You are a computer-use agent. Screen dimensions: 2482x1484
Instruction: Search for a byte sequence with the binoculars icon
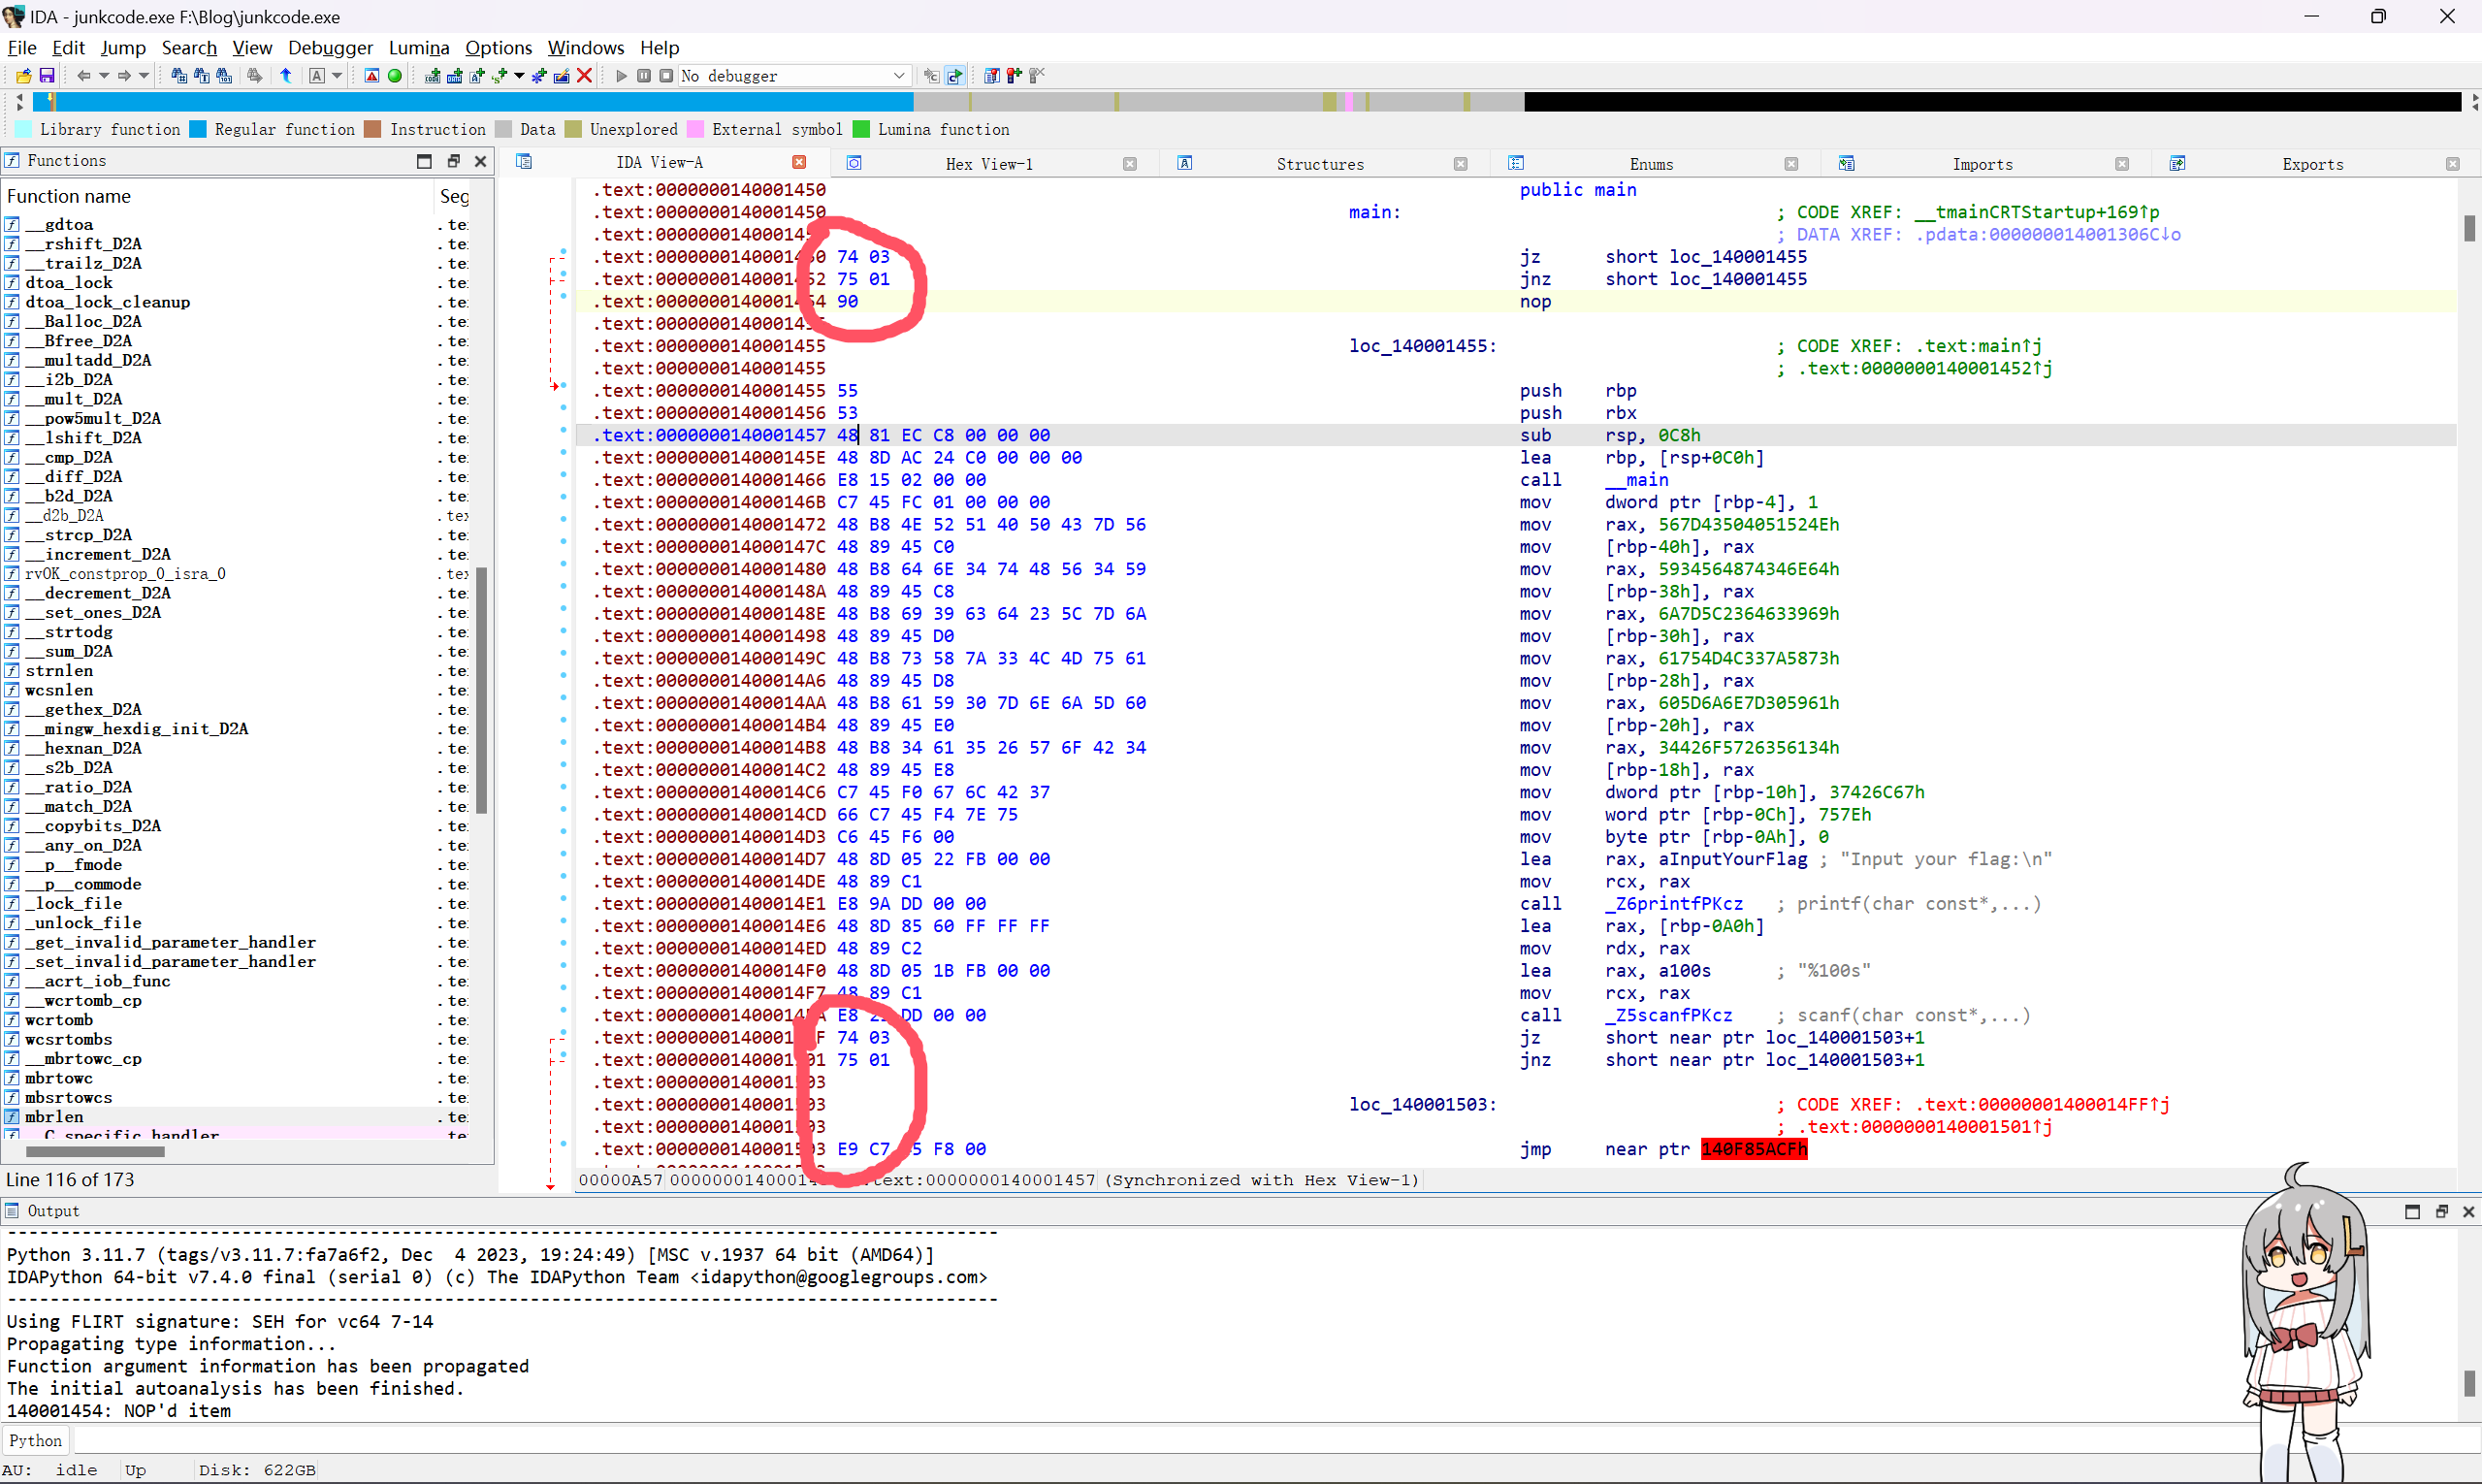click(224, 76)
